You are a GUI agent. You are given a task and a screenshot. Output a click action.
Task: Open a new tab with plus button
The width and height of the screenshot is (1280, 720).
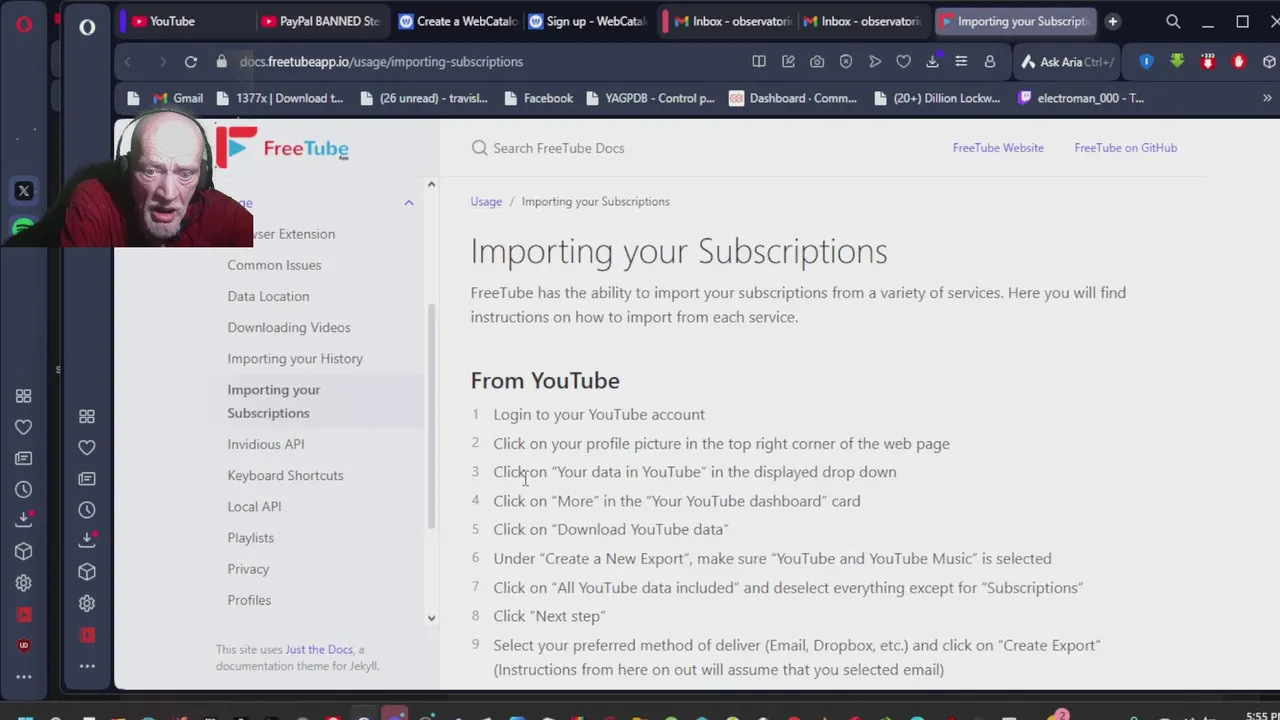tap(1112, 21)
